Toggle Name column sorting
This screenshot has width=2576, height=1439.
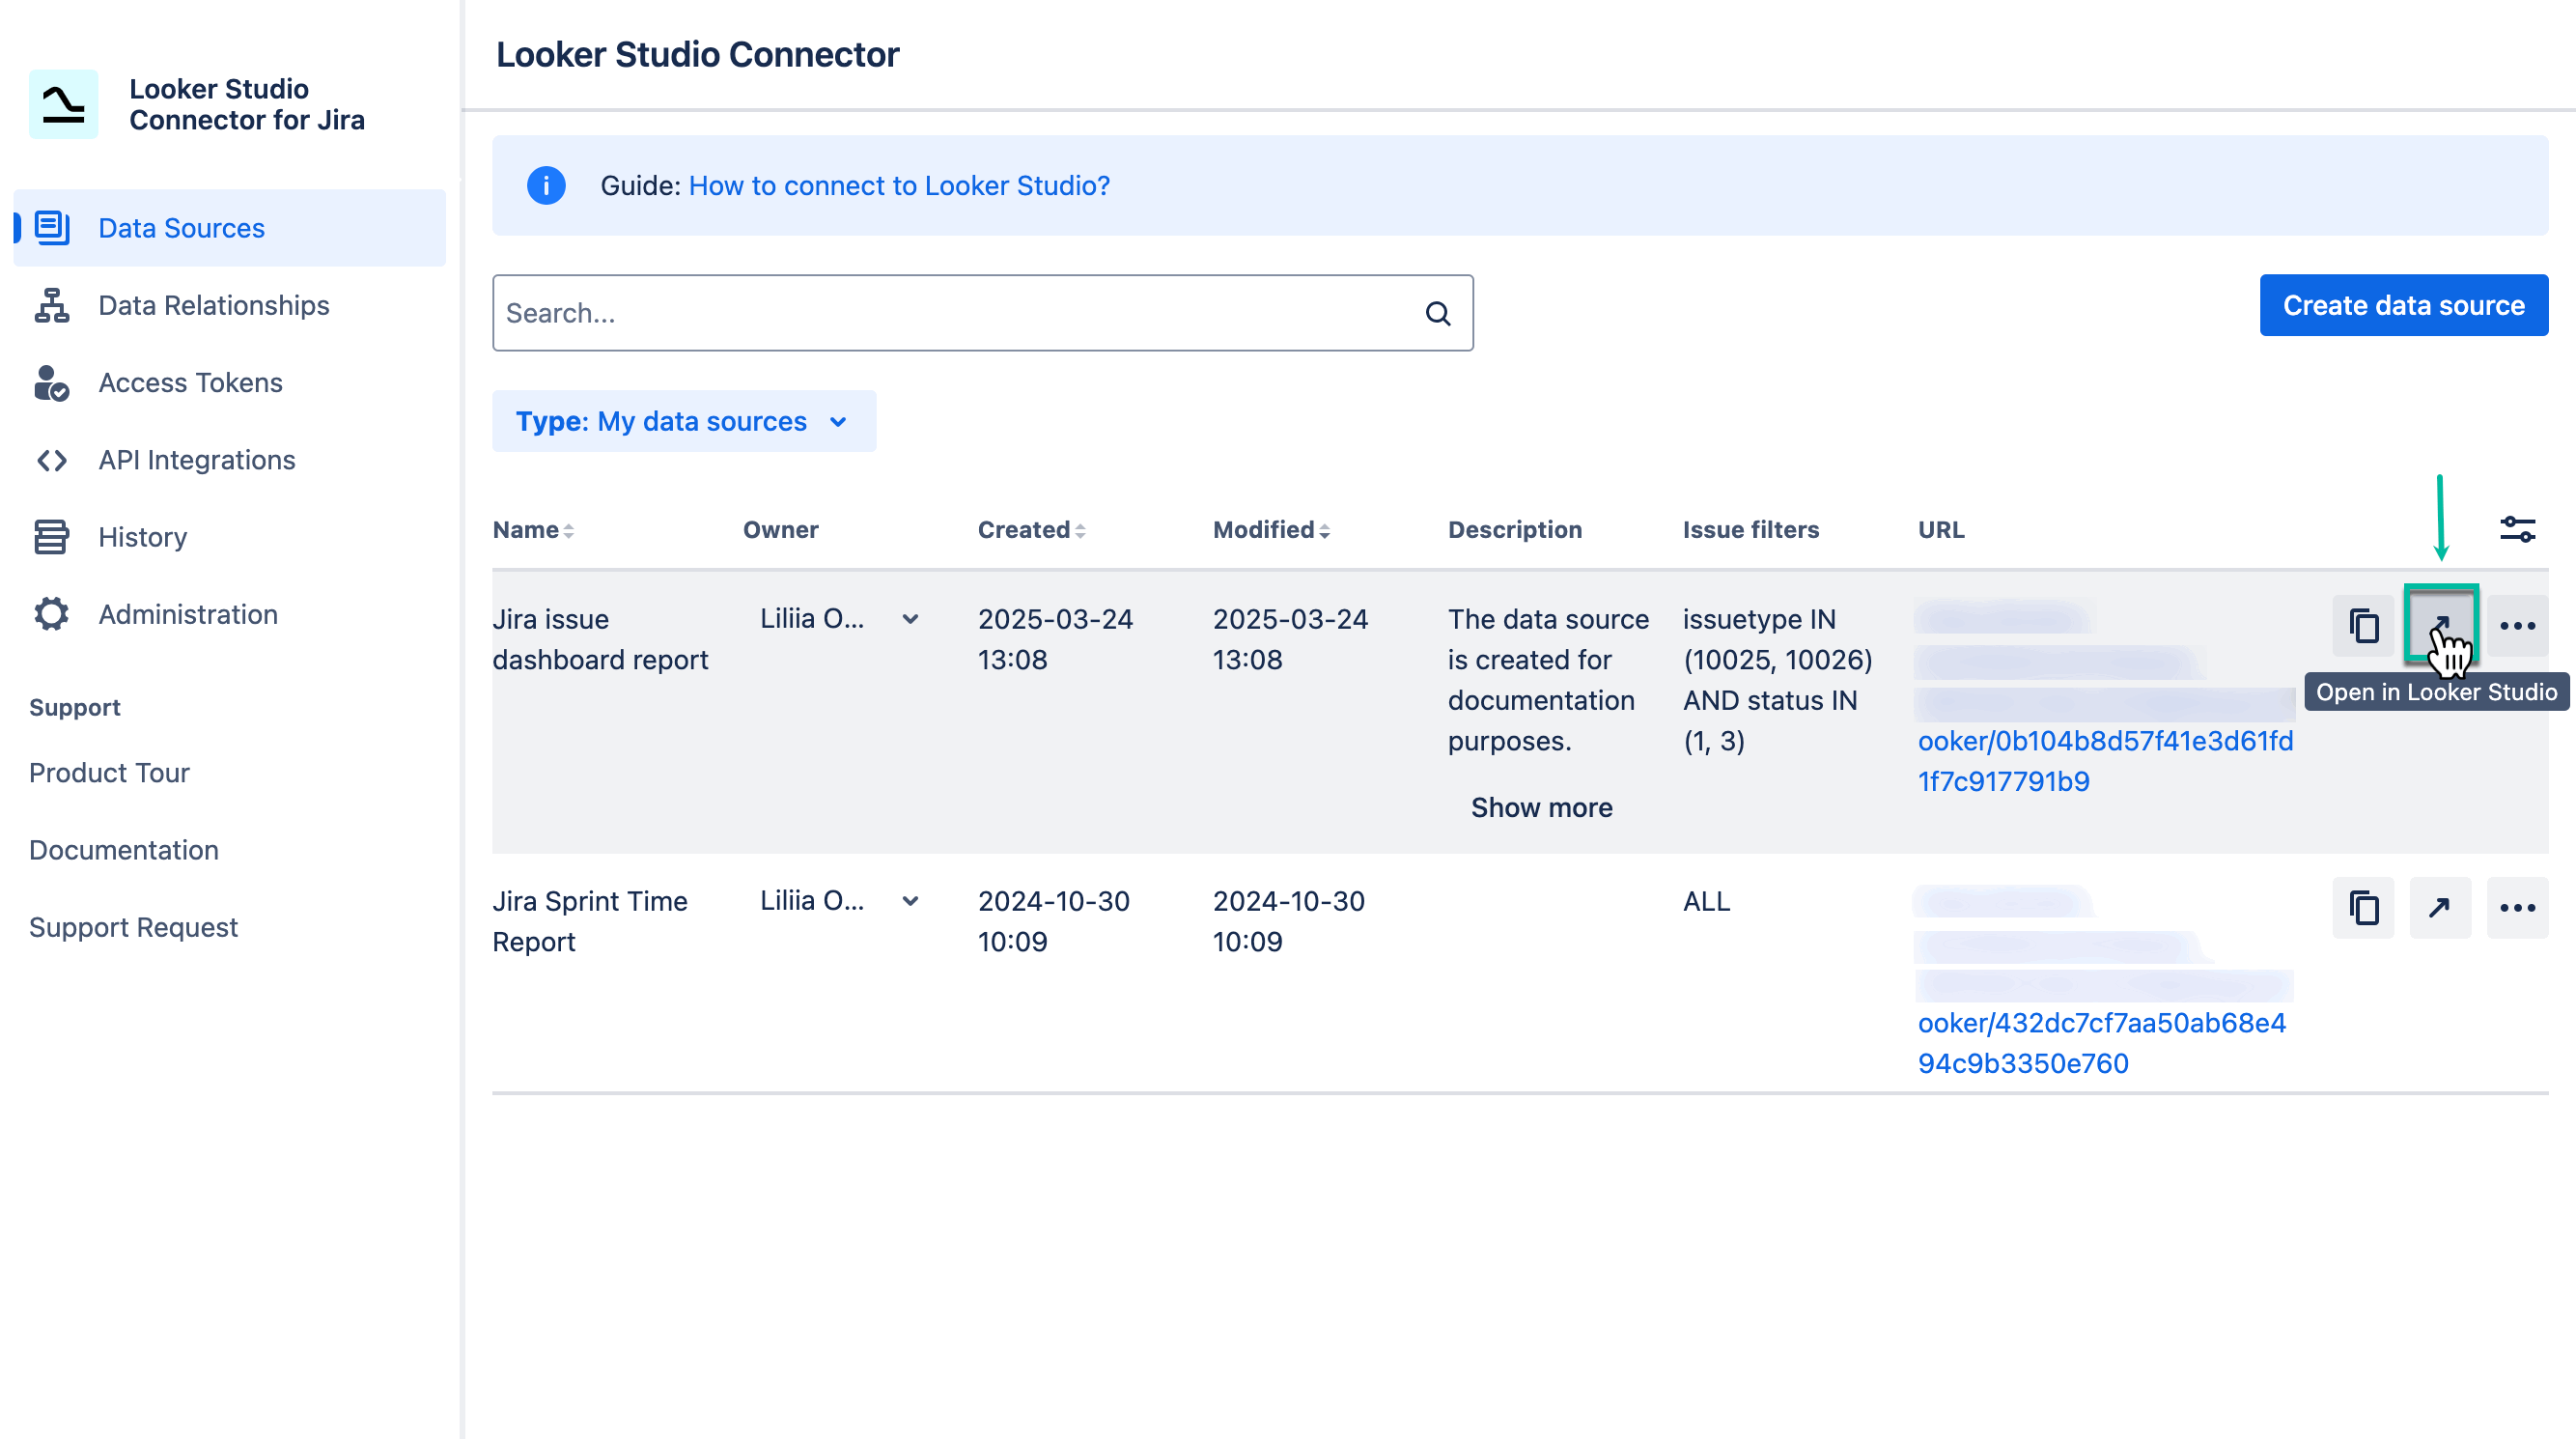click(569, 530)
